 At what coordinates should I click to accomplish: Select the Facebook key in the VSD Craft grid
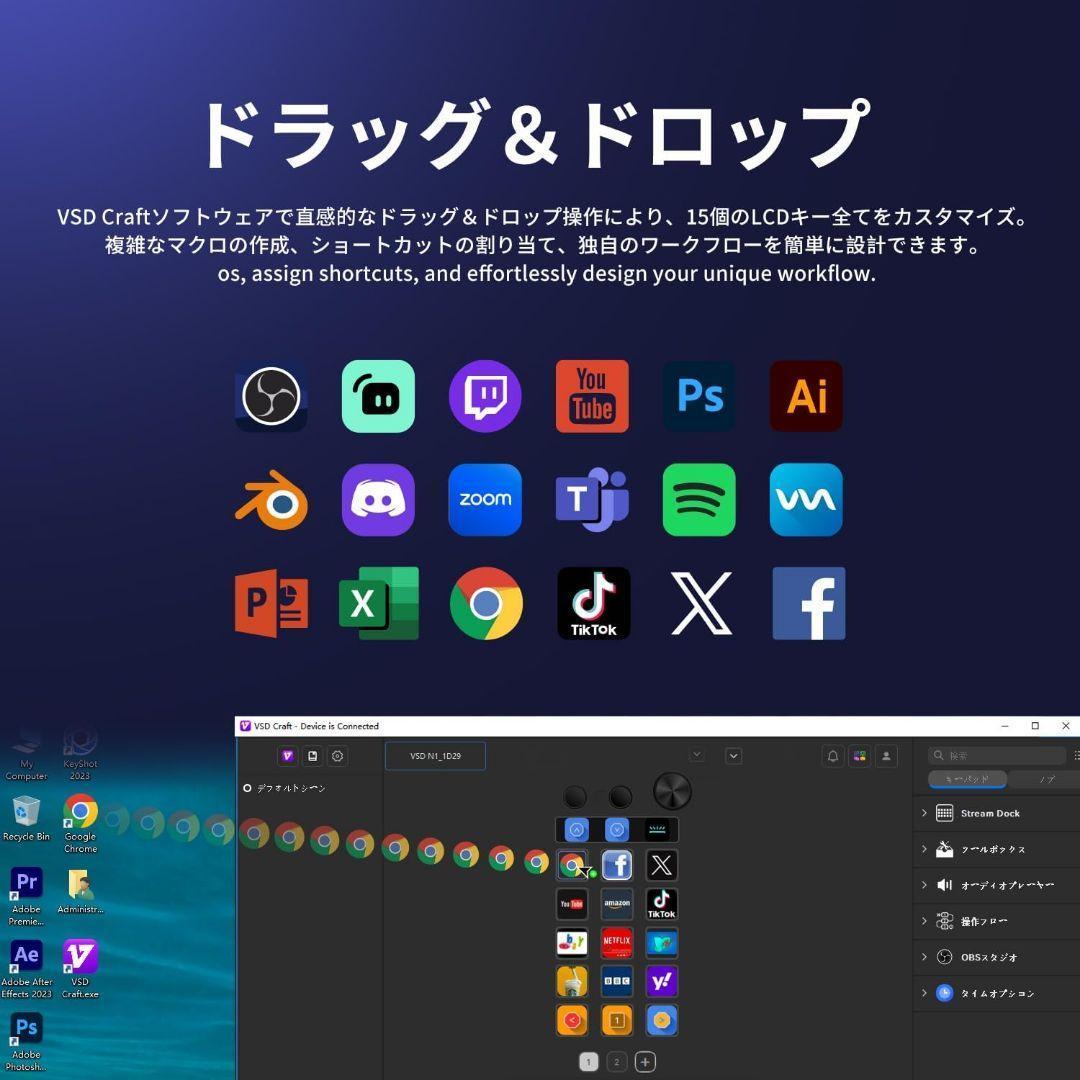[x=617, y=865]
